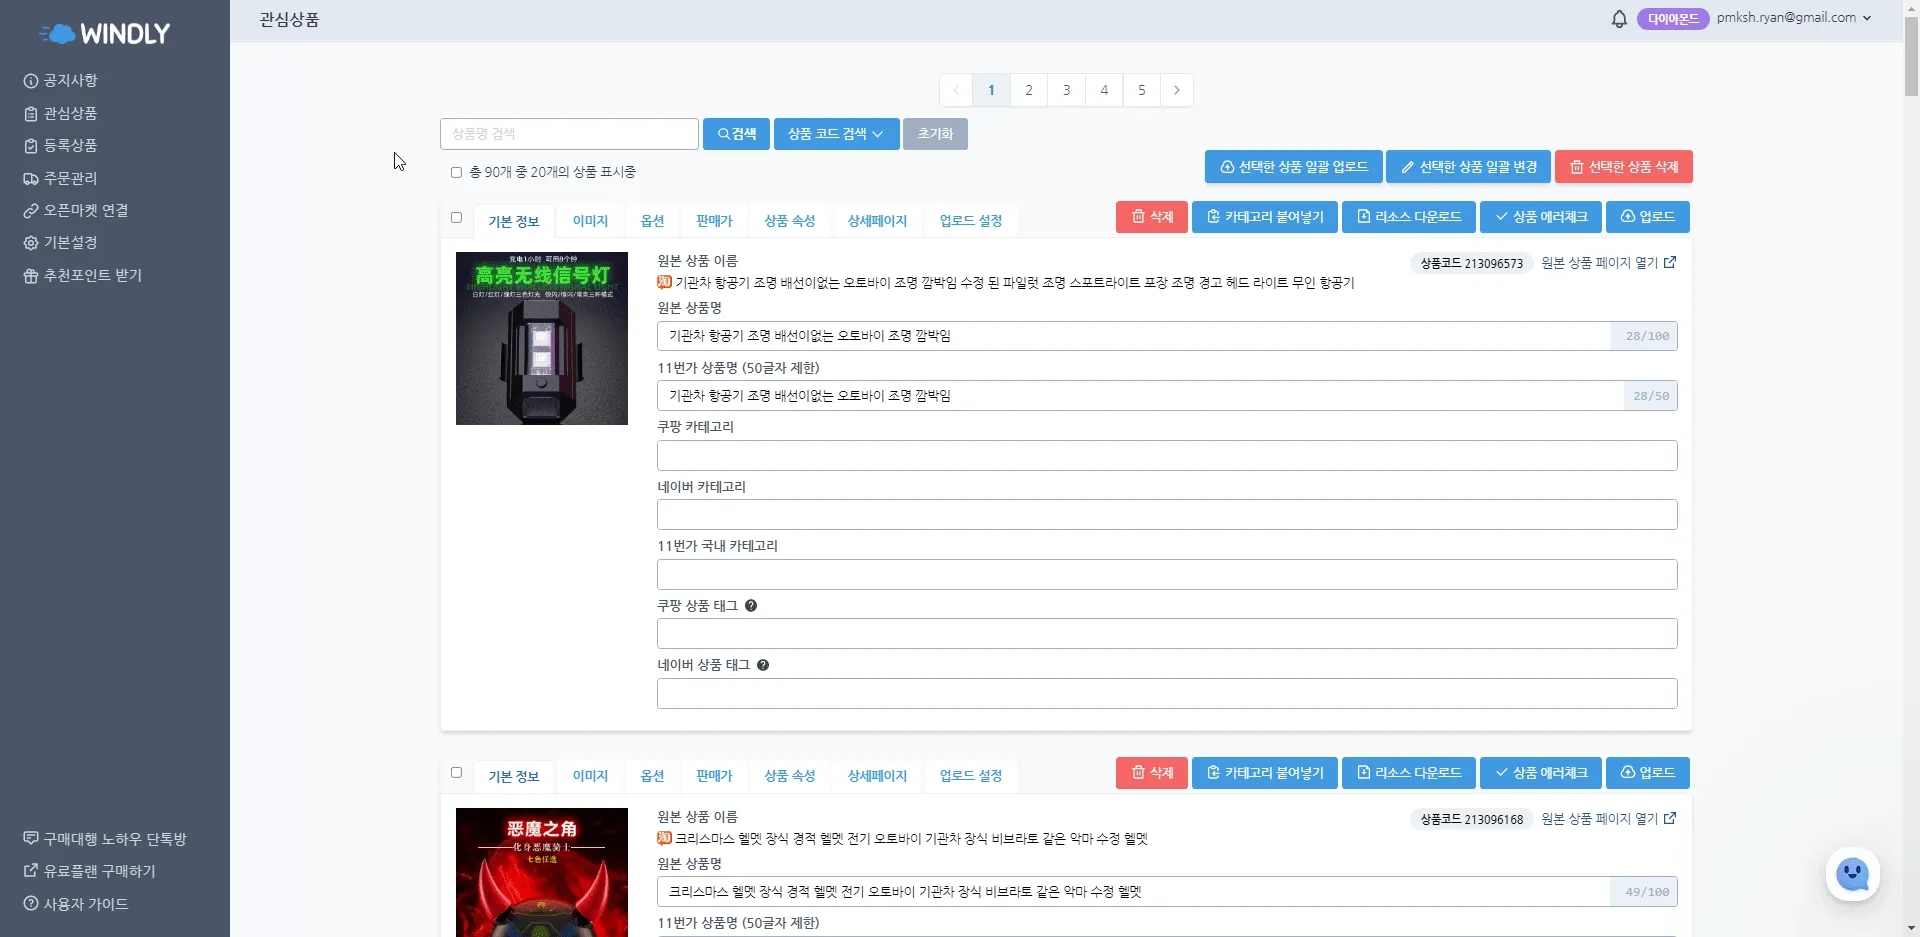Run 상품 에러체크 on first product

click(x=1541, y=217)
